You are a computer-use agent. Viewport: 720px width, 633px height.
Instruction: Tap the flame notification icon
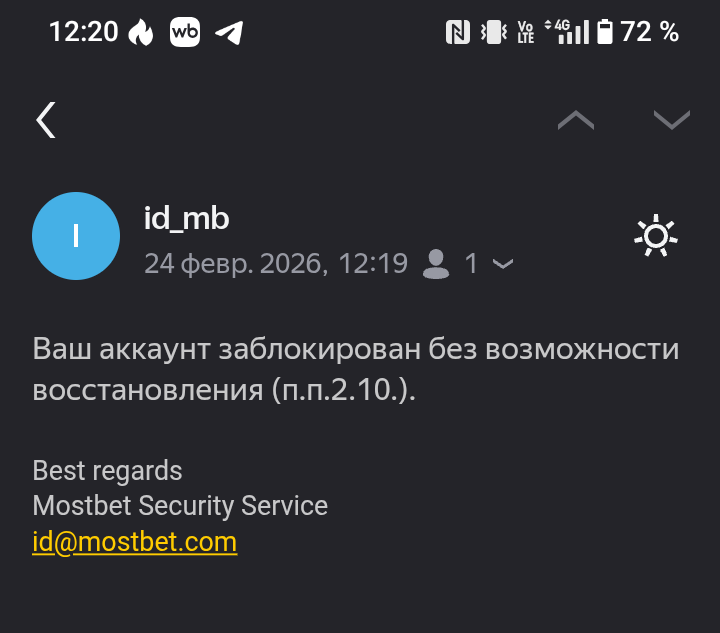[141, 33]
